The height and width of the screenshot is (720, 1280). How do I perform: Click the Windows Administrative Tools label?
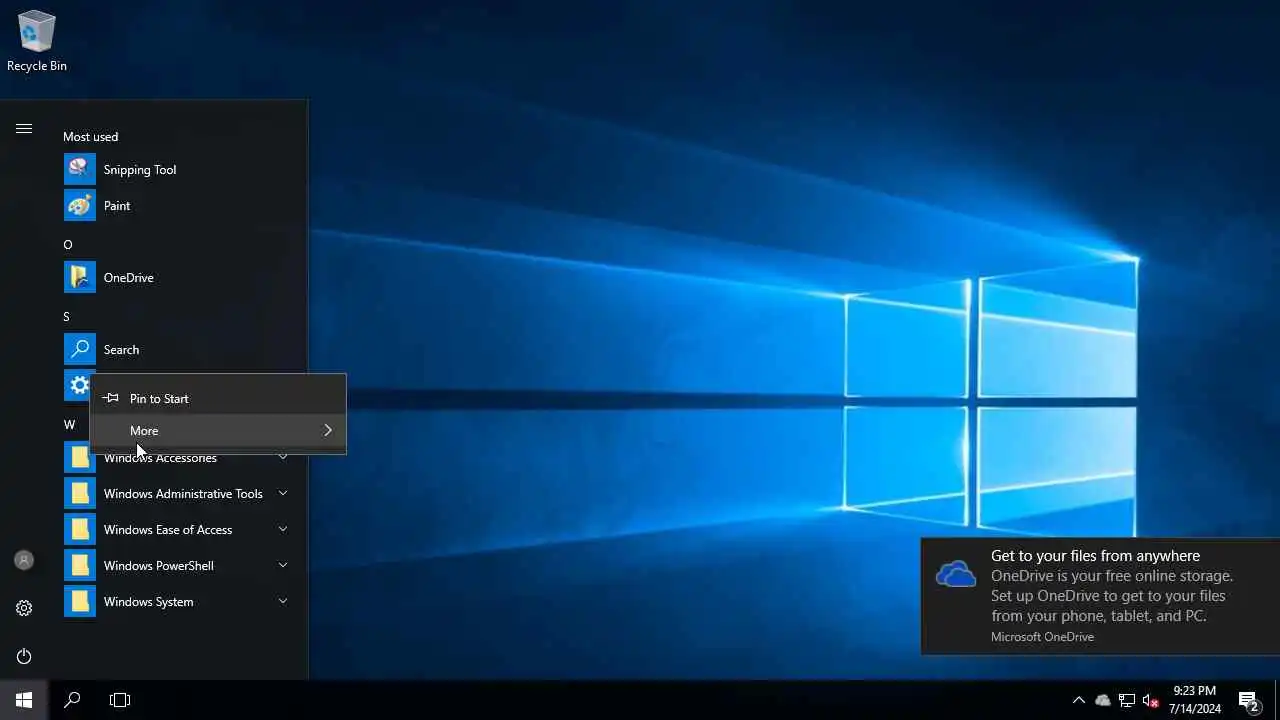pyautogui.click(x=183, y=493)
